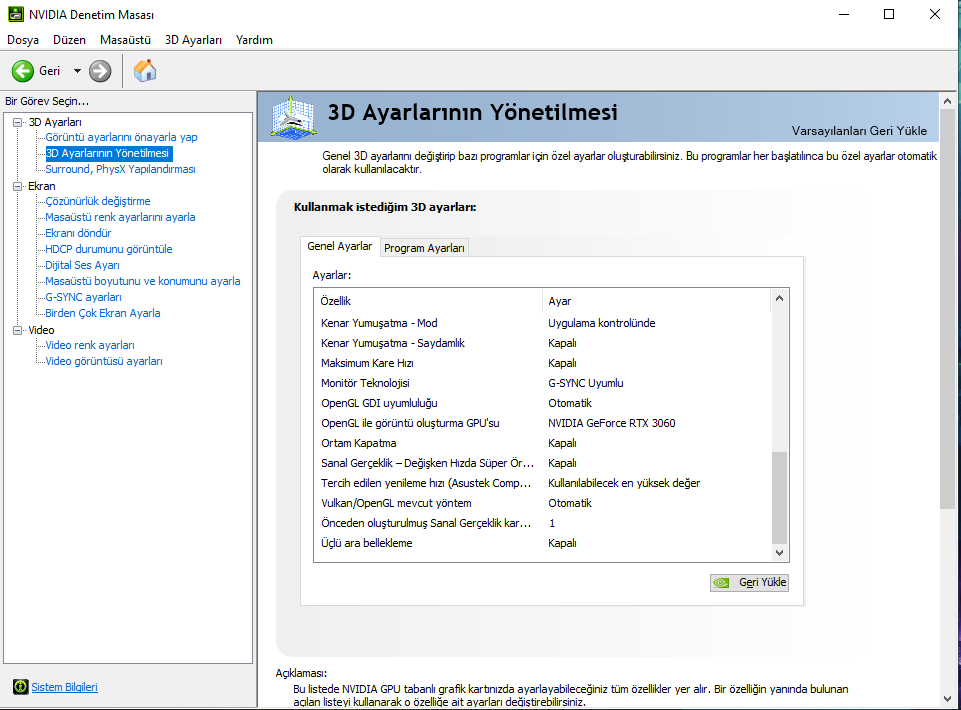The image size is (961, 710).
Task: Open Video renk ayarları page
Action: point(89,345)
